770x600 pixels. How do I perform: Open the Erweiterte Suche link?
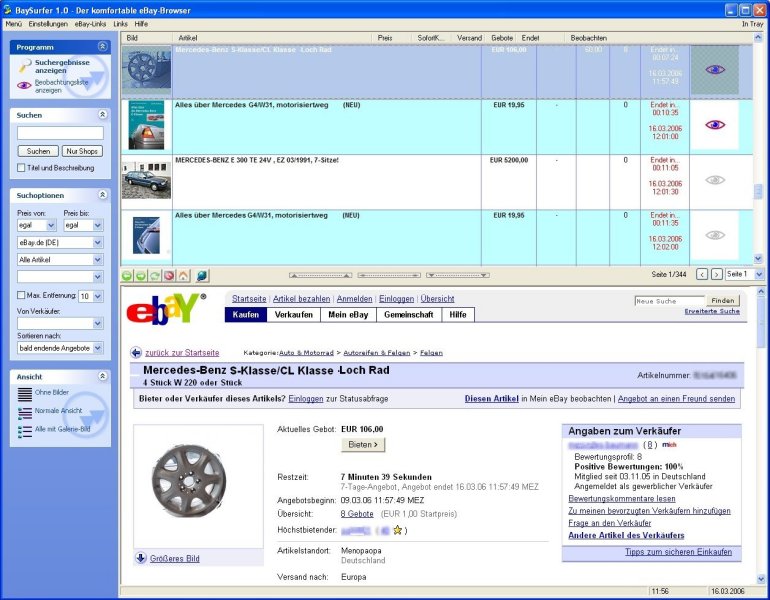coord(712,311)
